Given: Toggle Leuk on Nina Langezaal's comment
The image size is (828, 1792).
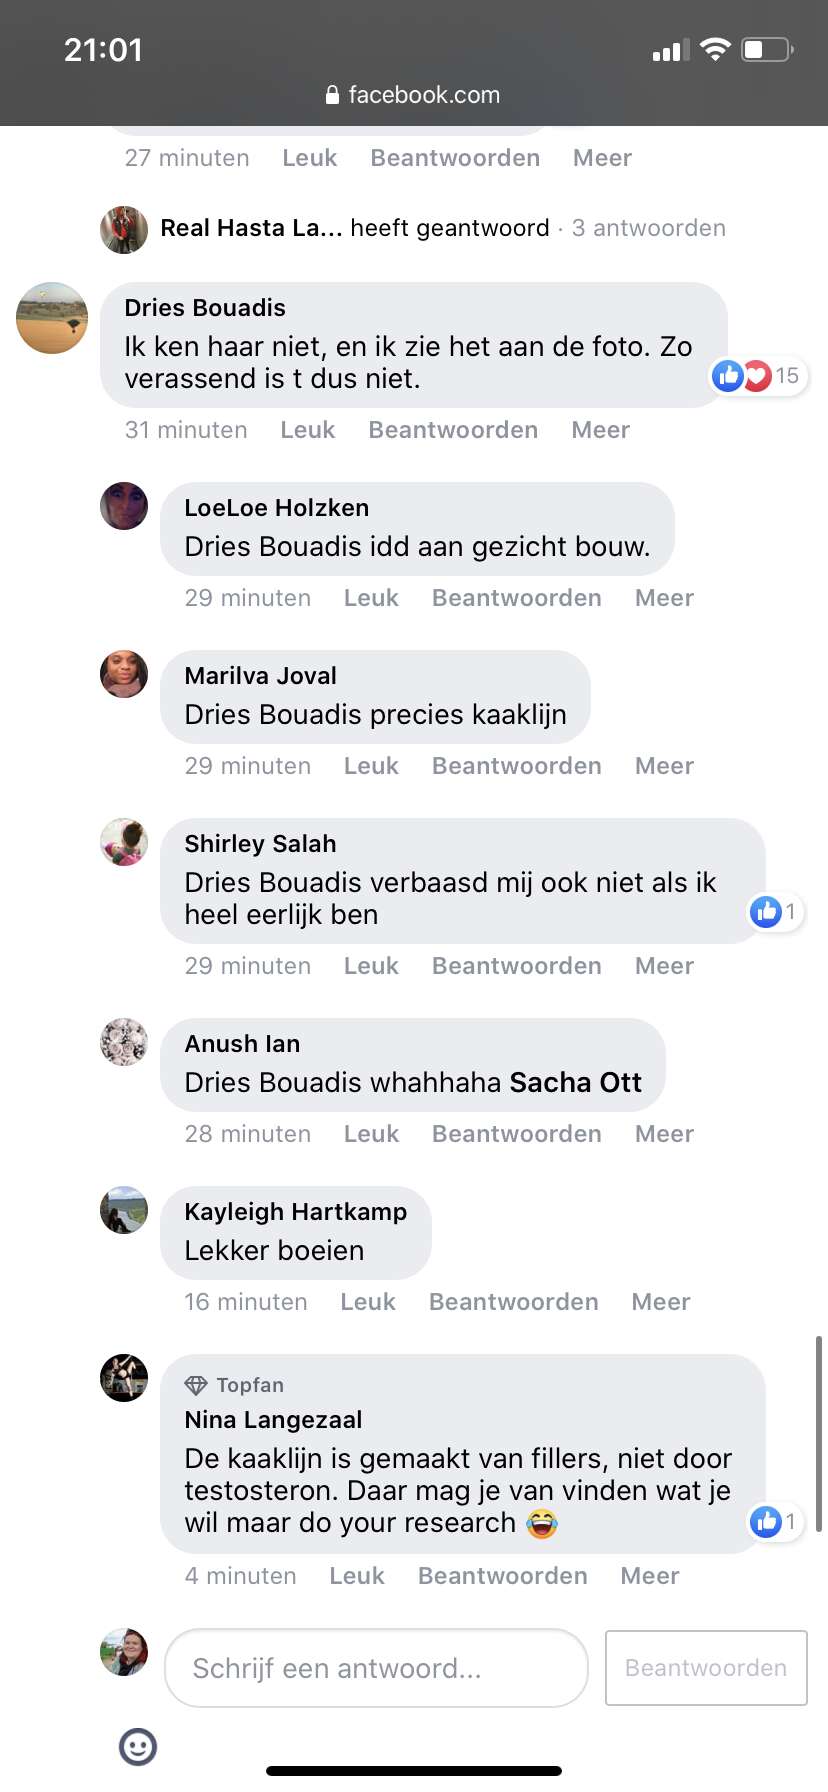Looking at the screenshot, I should [357, 1576].
